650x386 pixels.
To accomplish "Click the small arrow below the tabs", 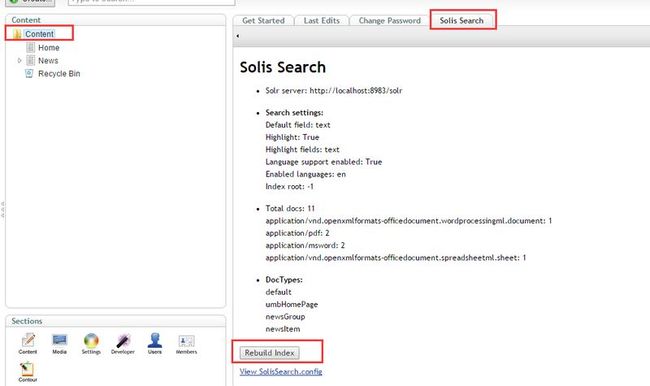I will (x=238, y=36).
